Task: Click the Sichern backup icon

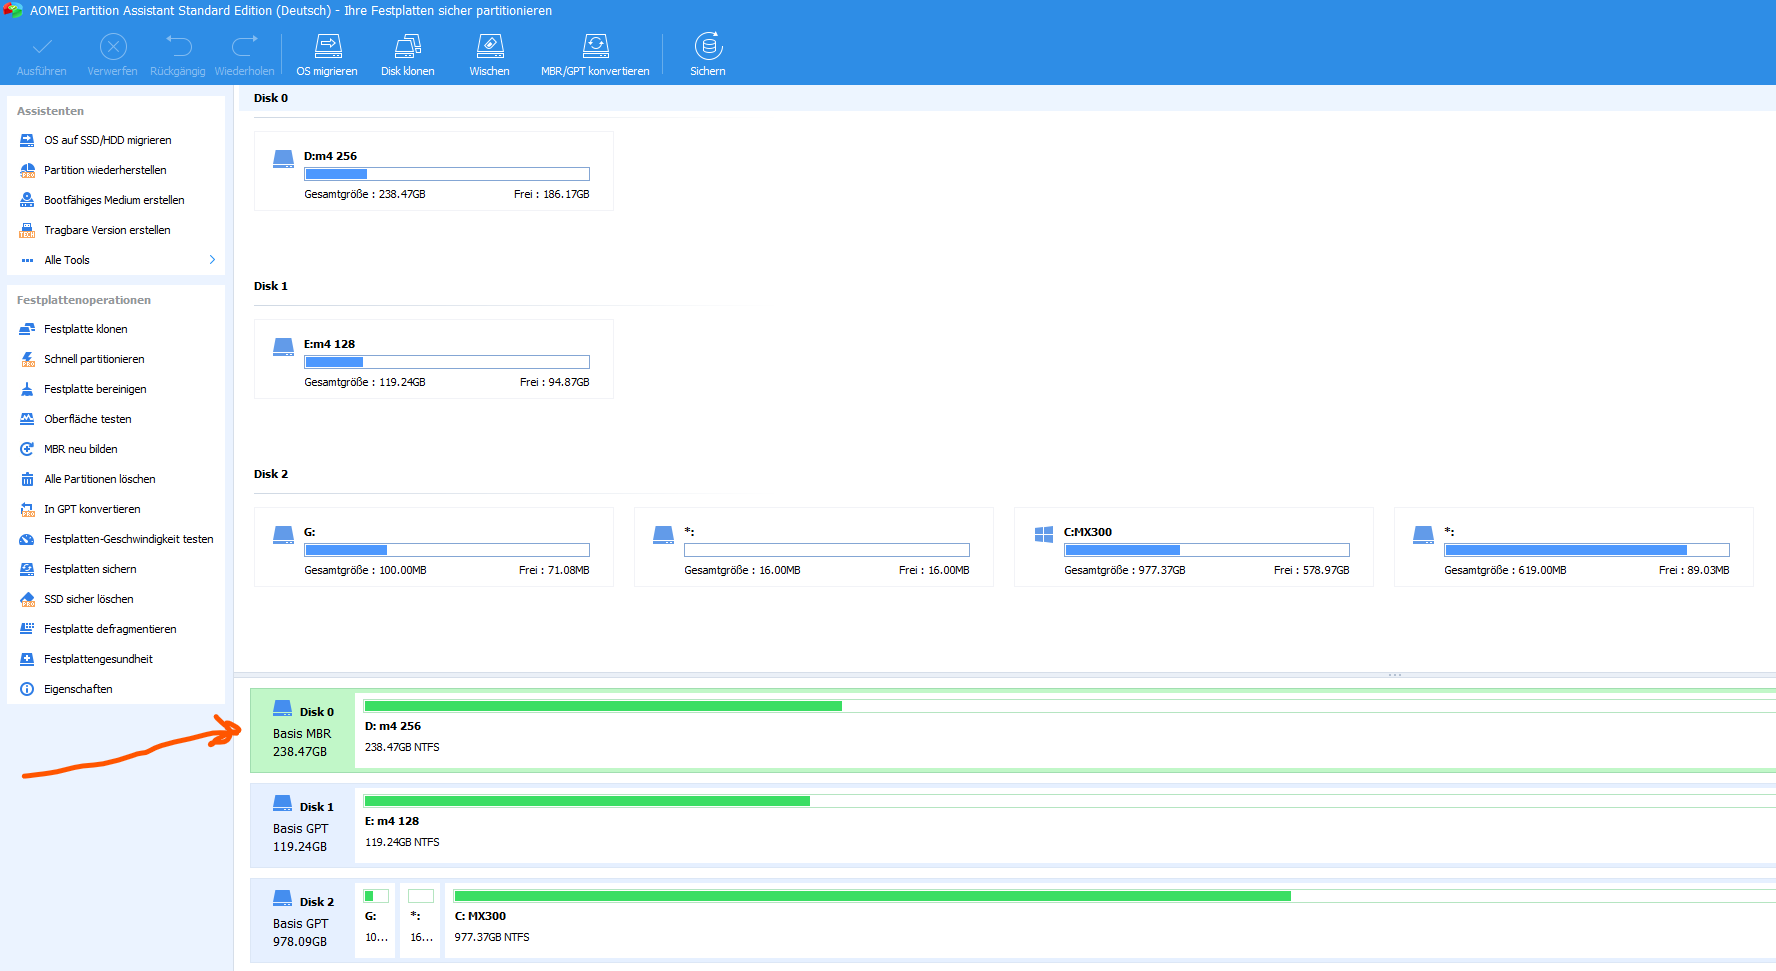Action: [x=708, y=46]
